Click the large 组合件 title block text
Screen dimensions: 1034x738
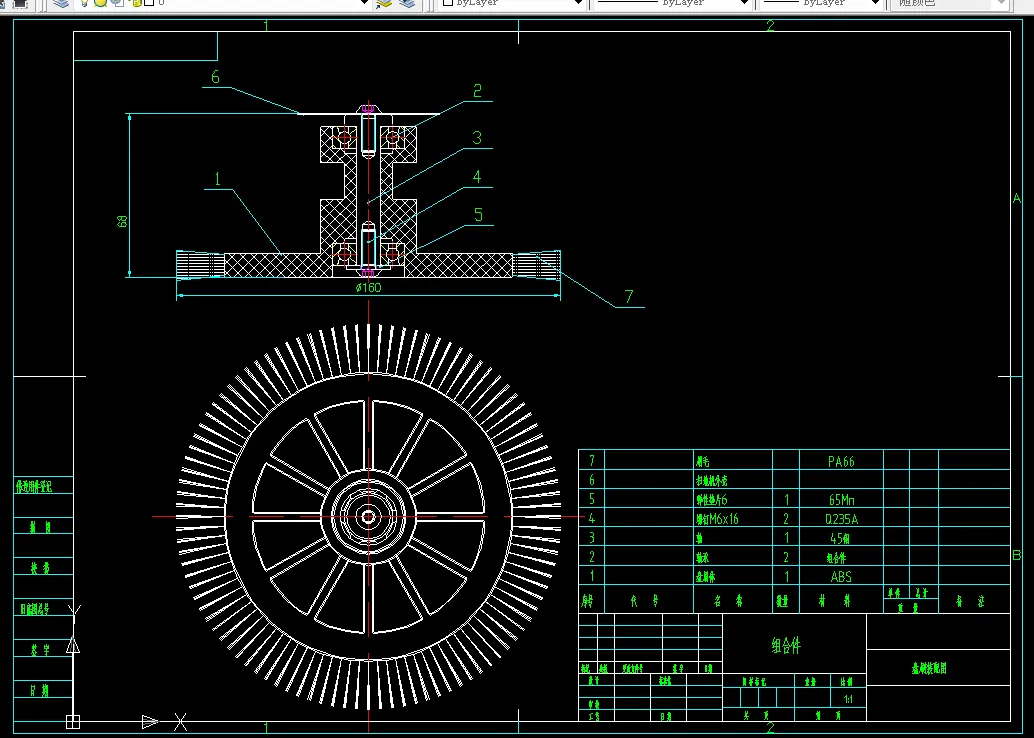pos(786,645)
